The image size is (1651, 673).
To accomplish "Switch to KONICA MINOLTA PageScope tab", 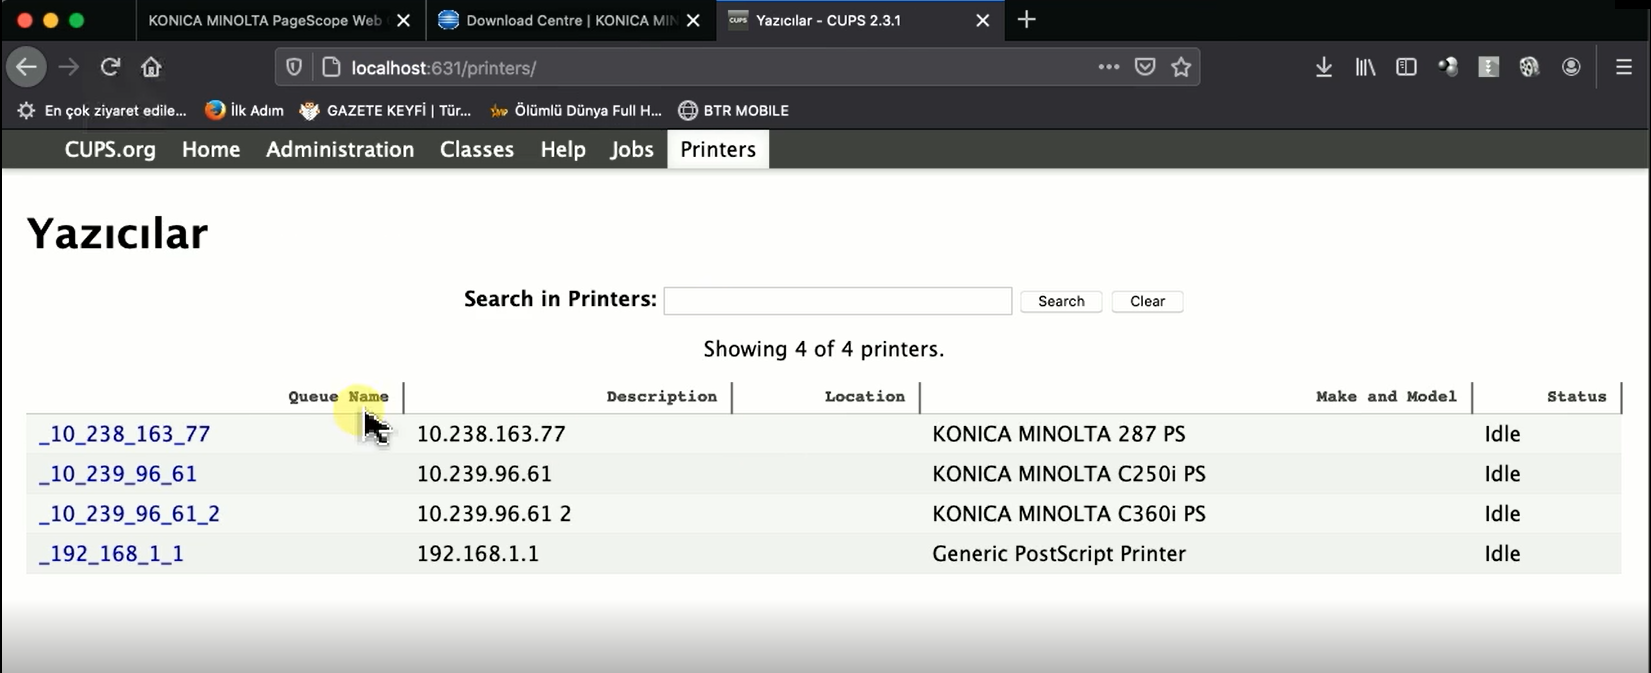I will 264,20.
